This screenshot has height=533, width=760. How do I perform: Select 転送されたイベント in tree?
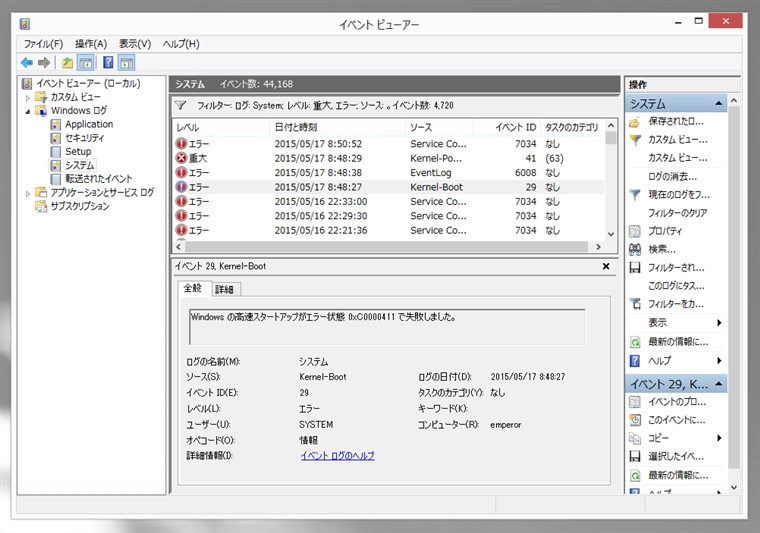pyautogui.click(x=99, y=179)
